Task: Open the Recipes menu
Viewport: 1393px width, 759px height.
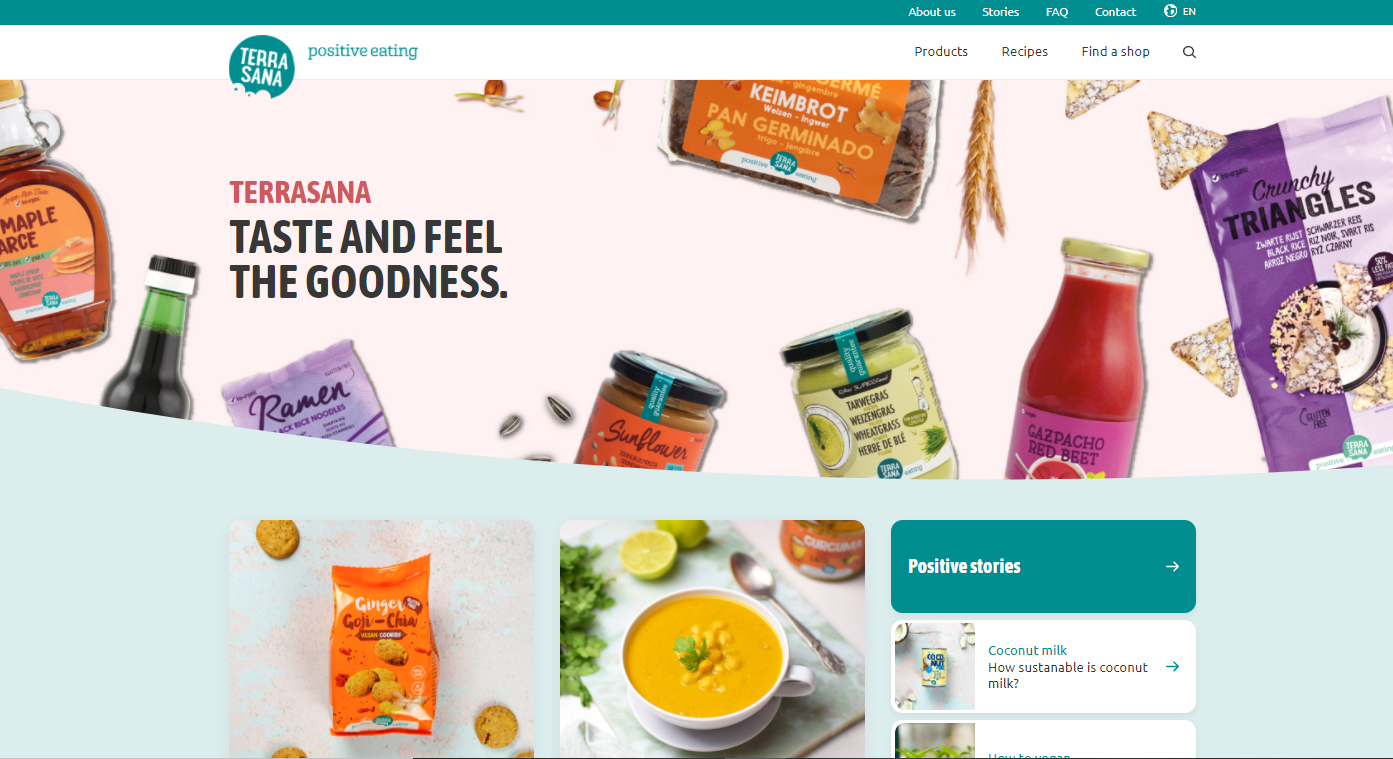Action: pos(1025,52)
